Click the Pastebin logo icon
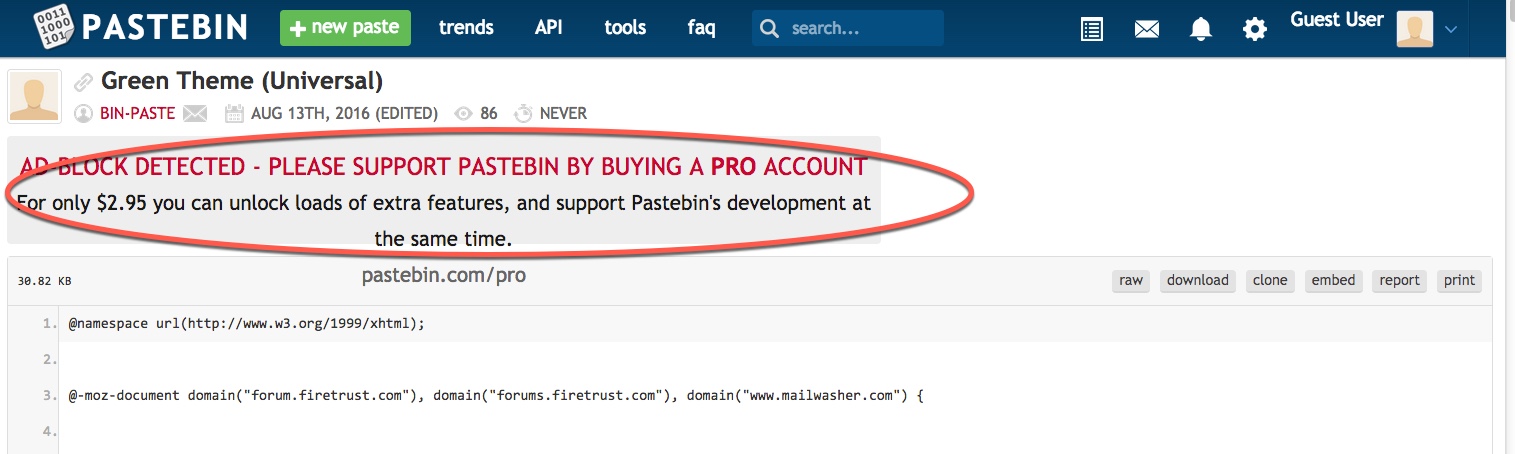Viewport: 1515px width, 454px height. (52, 27)
